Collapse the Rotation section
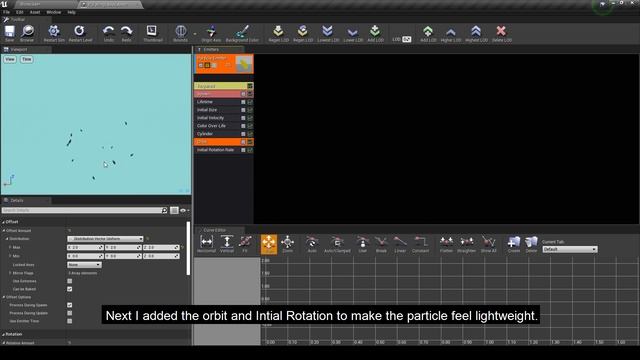 click(x=3, y=334)
